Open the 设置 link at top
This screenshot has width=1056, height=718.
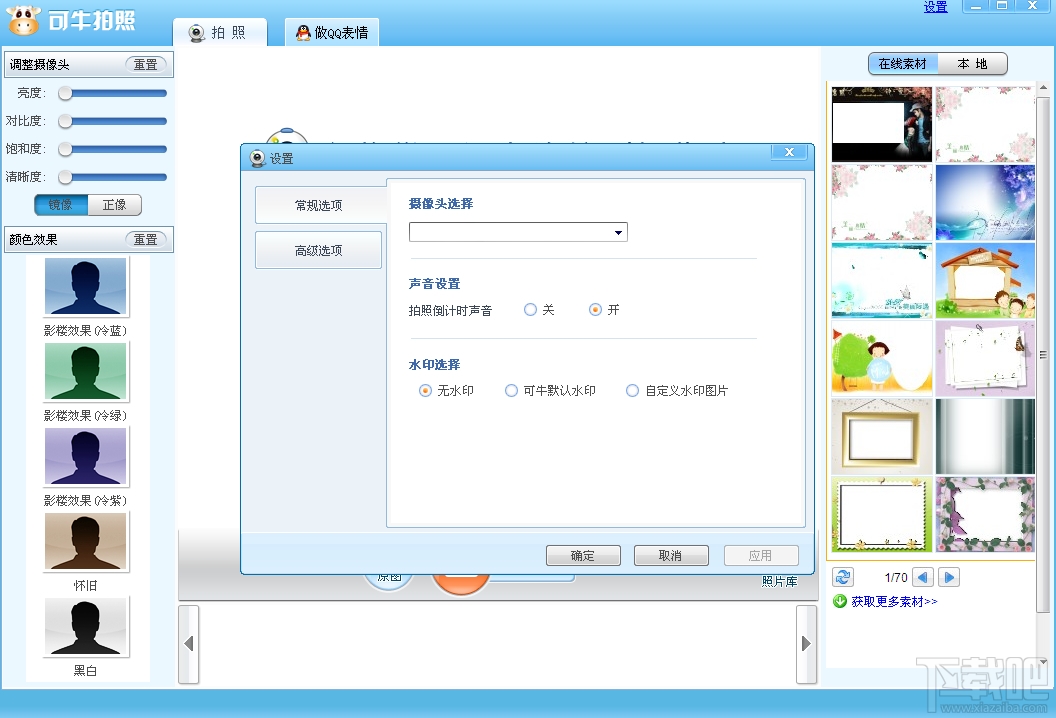(x=935, y=7)
